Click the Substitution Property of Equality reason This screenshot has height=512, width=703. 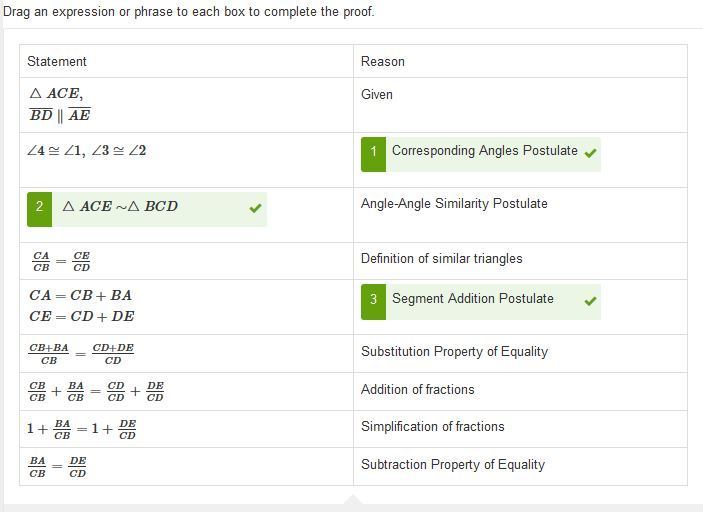pyautogui.click(x=455, y=351)
